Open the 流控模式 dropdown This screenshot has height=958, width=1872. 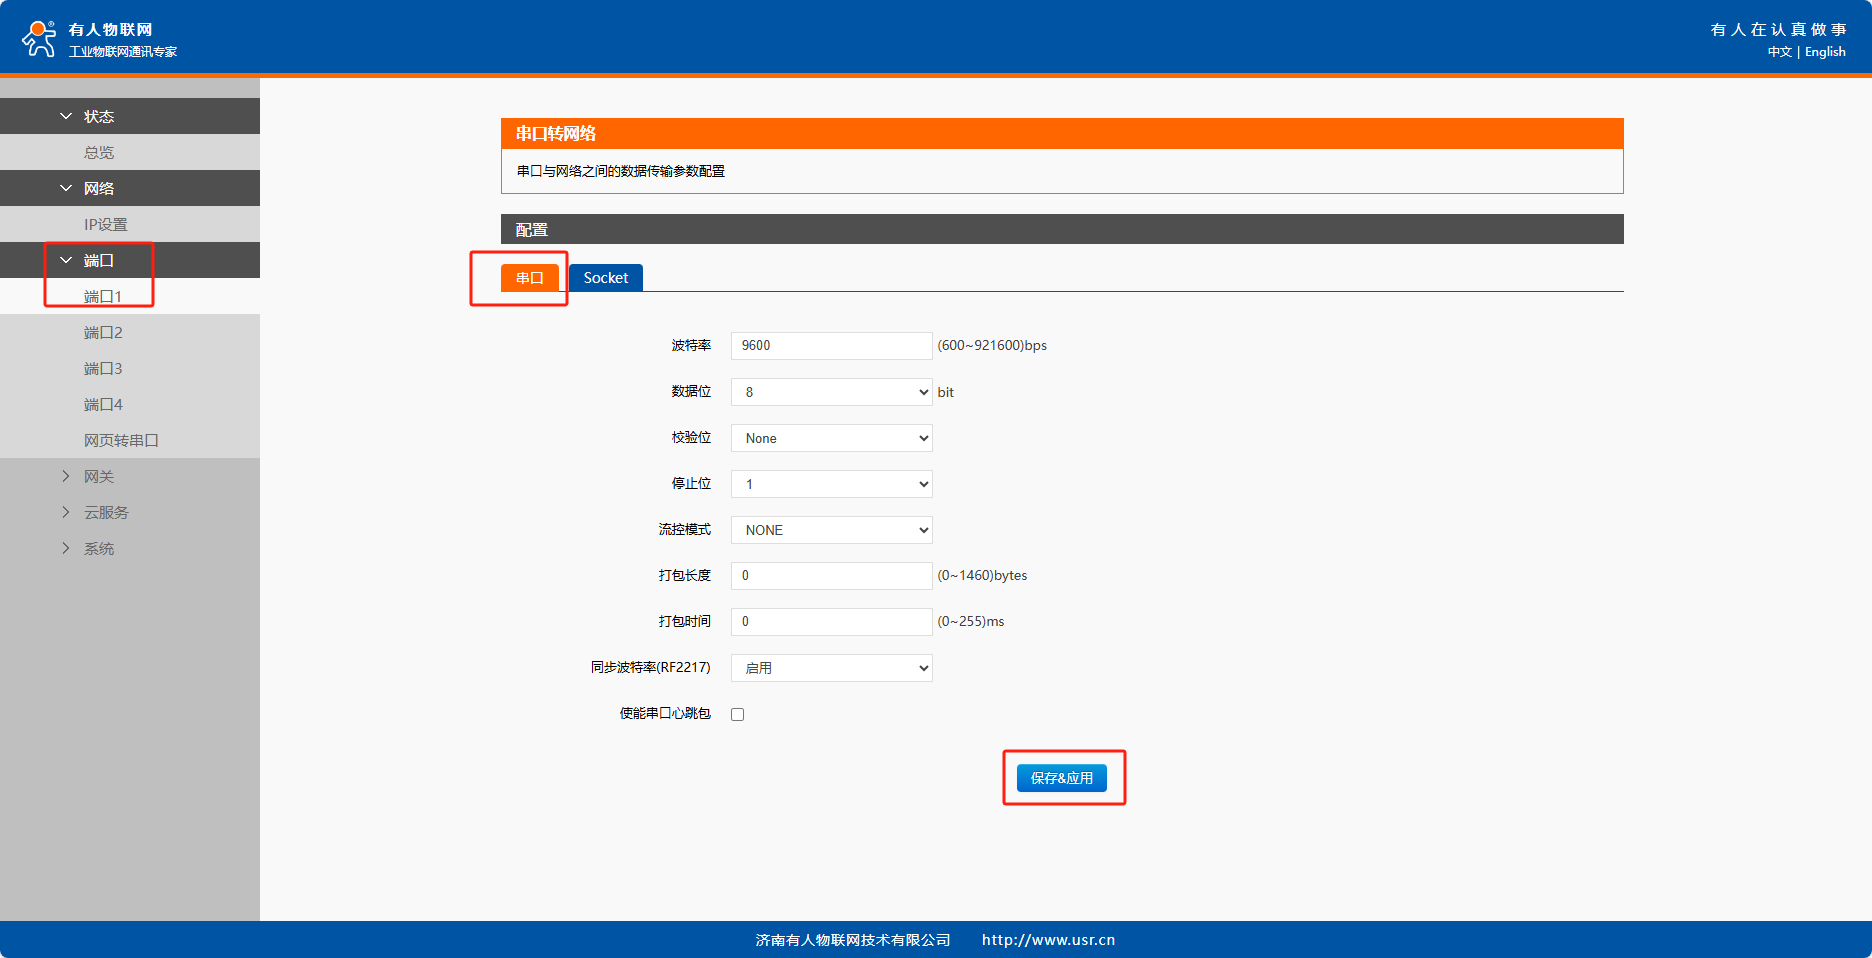pos(831,530)
